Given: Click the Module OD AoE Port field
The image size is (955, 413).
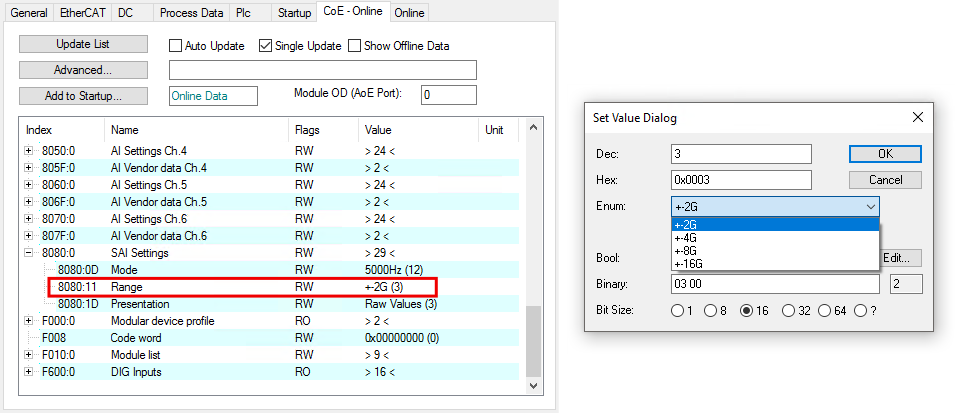Looking at the screenshot, I should point(449,95).
